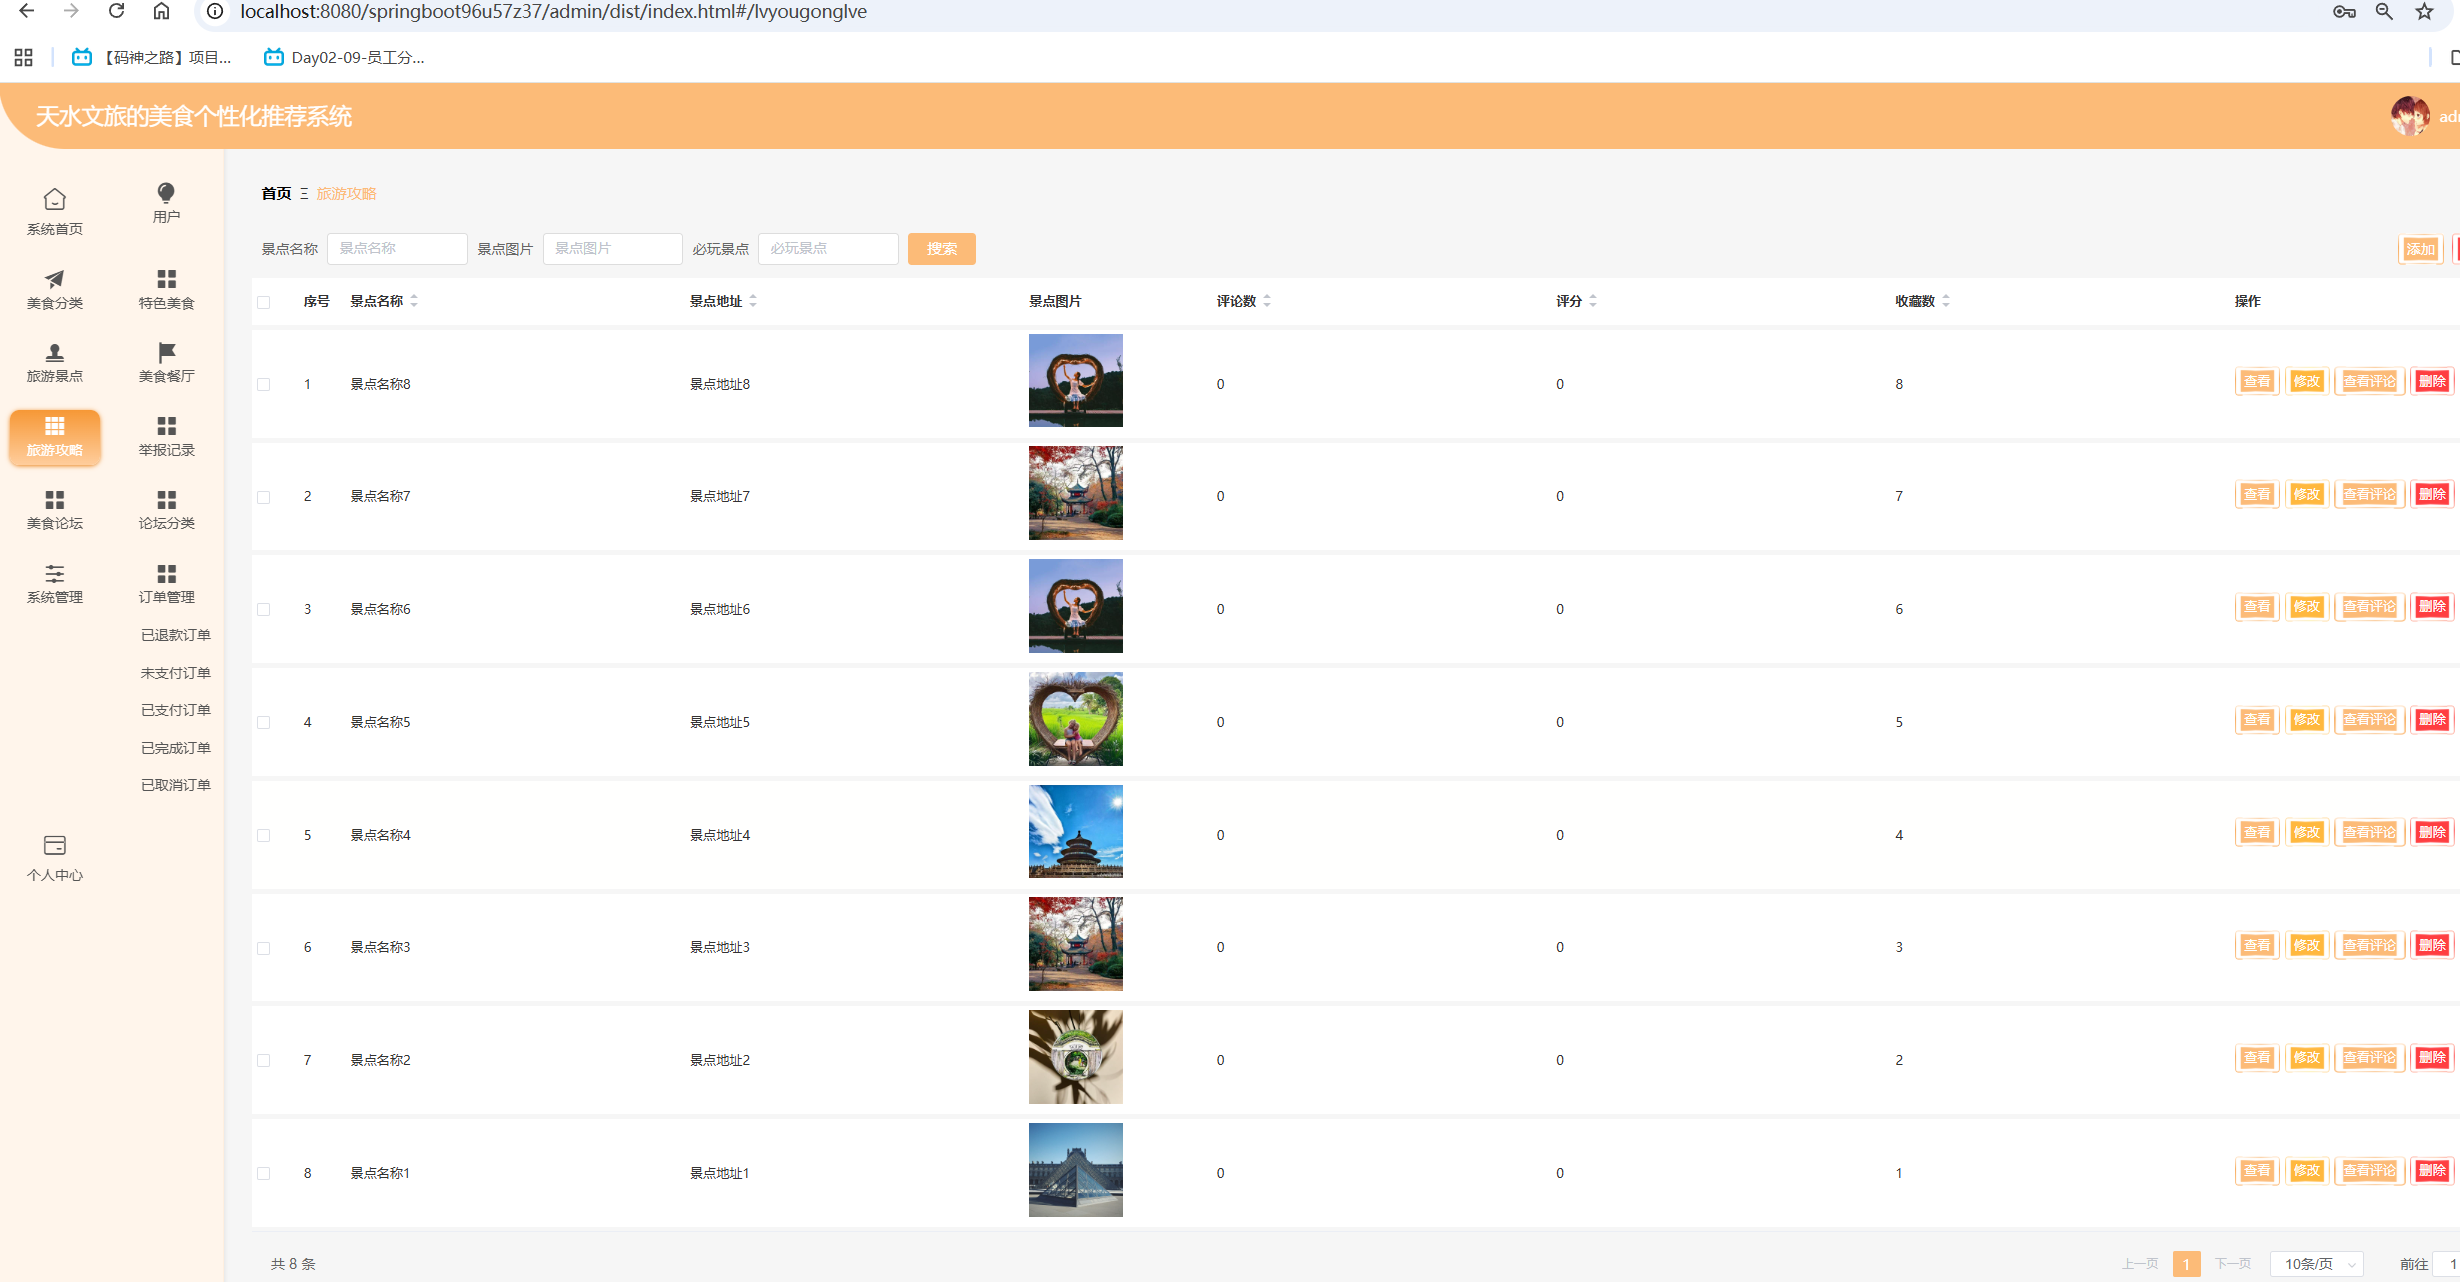This screenshot has width=2460, height=1282.
Task: Open 美食餐厅 flag icon
Action: 166,353
